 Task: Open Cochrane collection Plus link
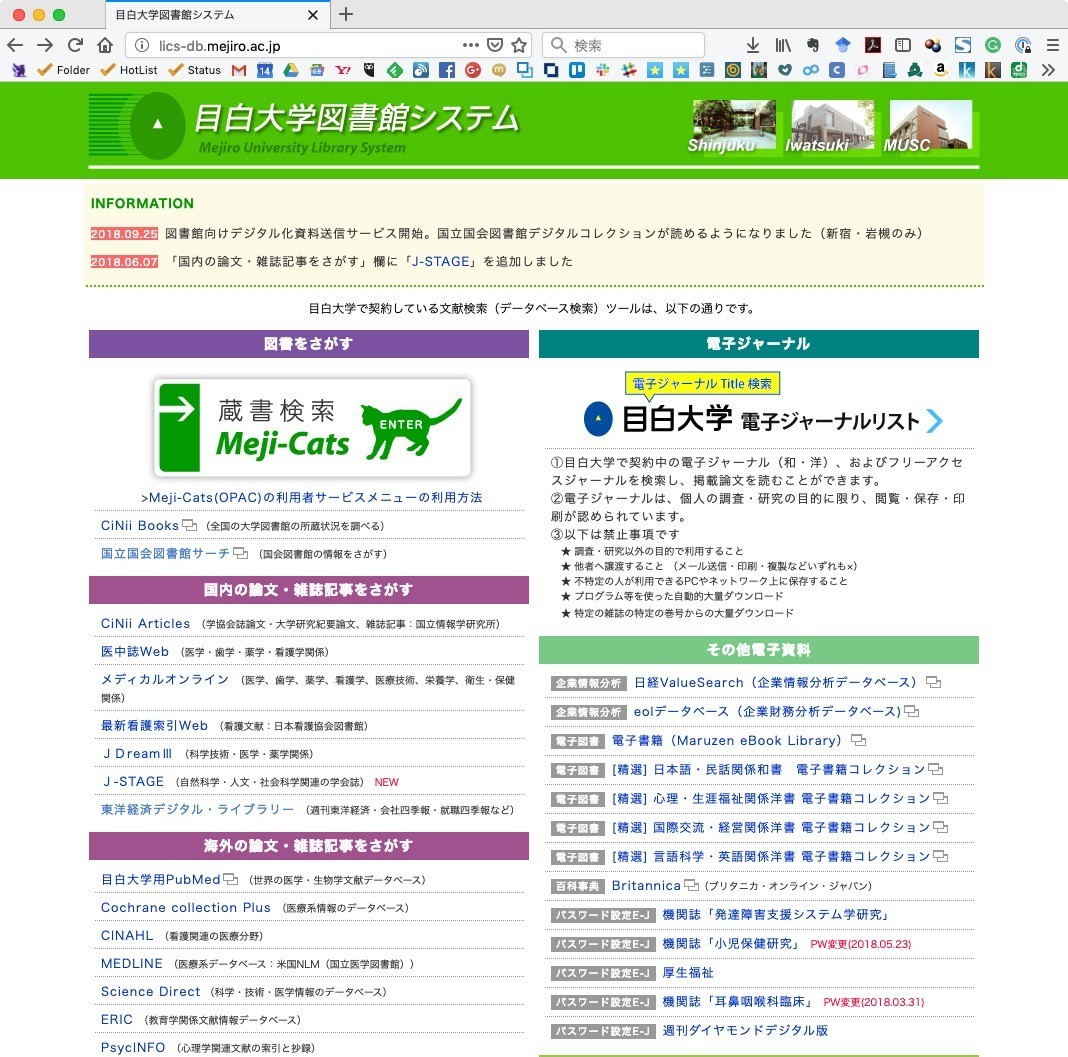pyautogui.click(x=185, y=908)
